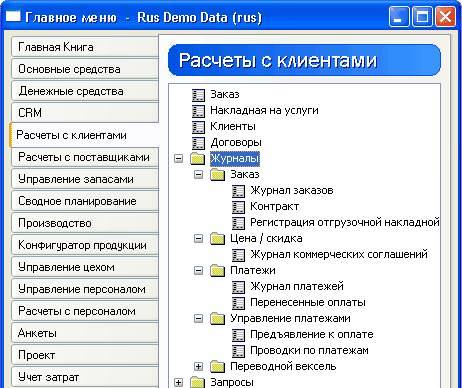462x388 pixels.
Task: Click the folder icon of Заказ subfolder
Action: tap(218, 174)
